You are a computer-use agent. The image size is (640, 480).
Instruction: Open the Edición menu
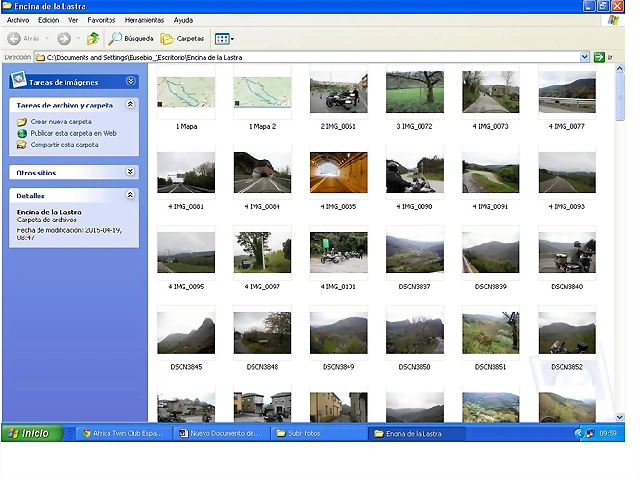coord(49,20)
